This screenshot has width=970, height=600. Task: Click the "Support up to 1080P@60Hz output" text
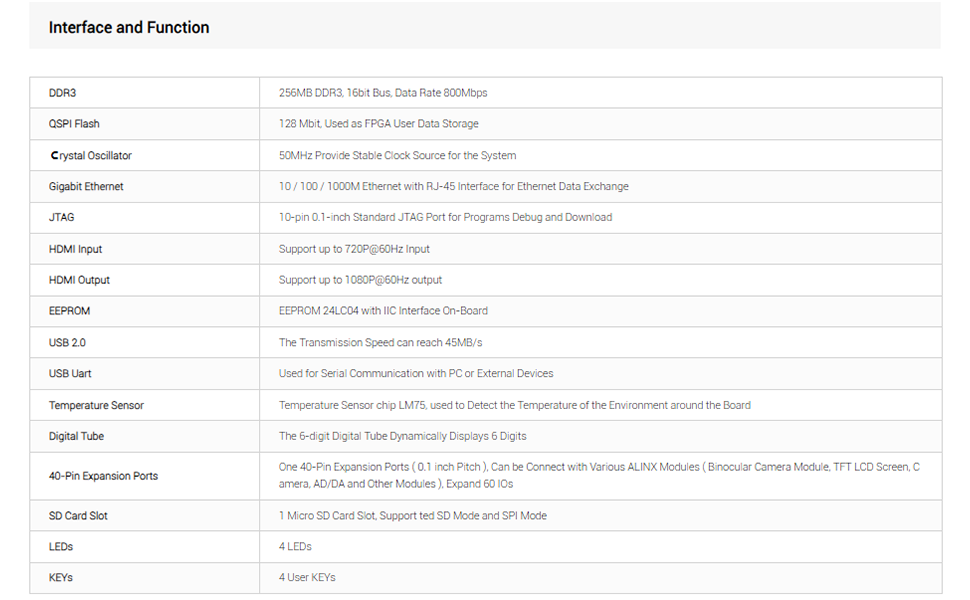(360, 280)
